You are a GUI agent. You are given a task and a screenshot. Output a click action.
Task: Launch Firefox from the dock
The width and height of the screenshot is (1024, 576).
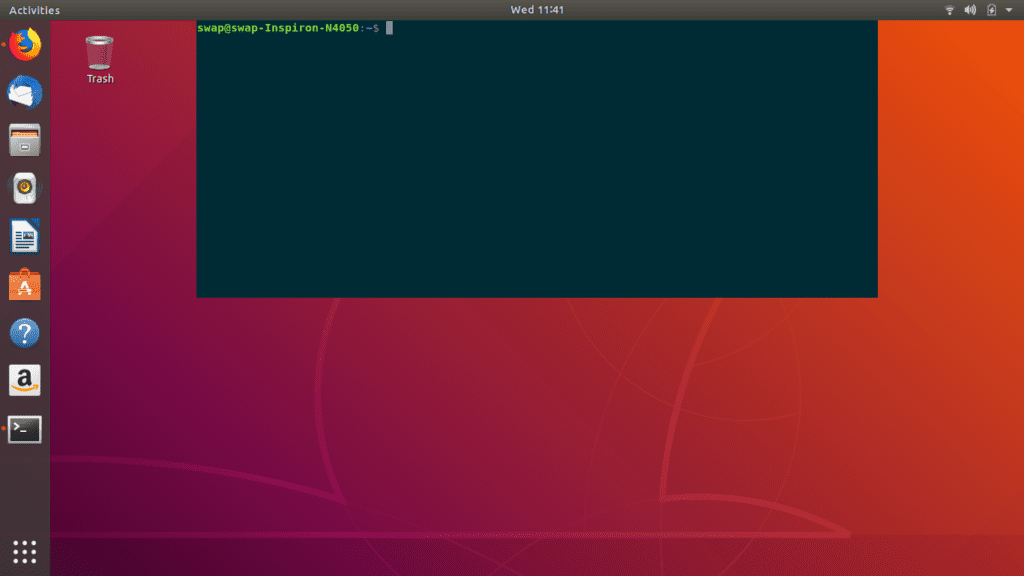click(x=22, y=44)
